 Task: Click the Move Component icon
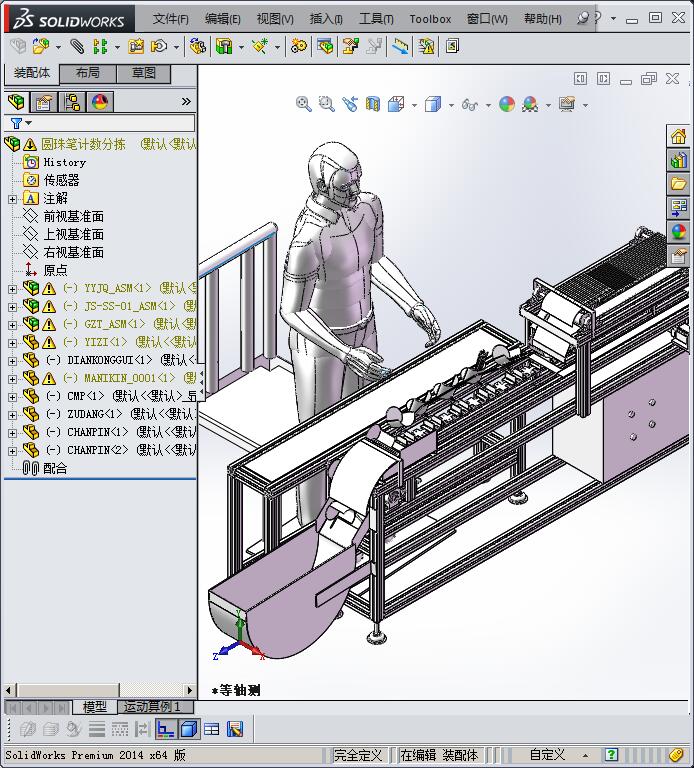point(158,47)
